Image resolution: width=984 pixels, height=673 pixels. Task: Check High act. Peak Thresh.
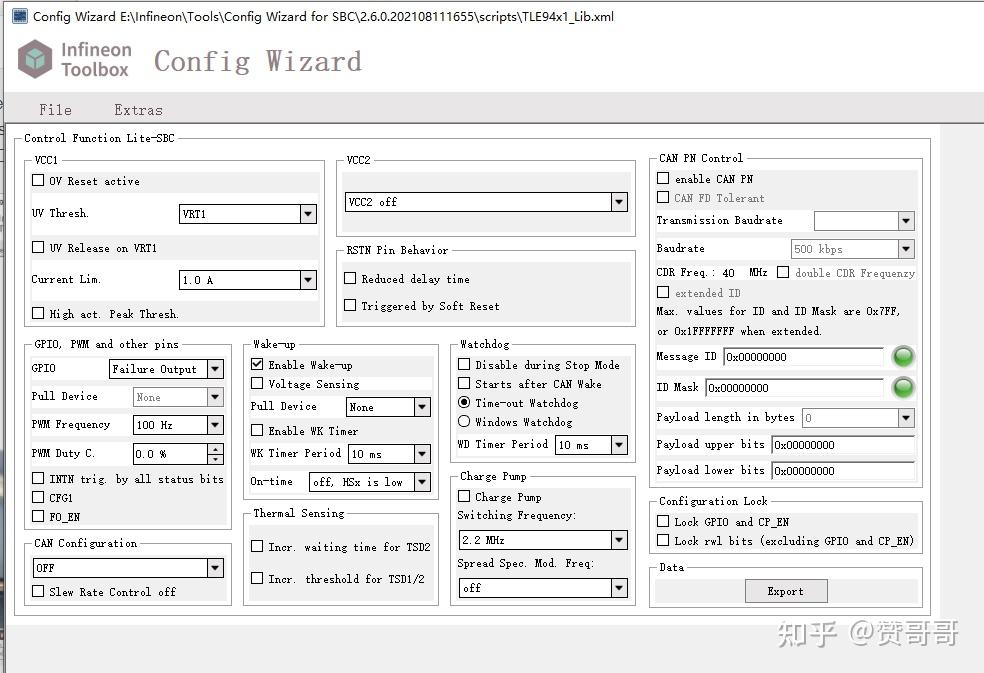(38, 313)
